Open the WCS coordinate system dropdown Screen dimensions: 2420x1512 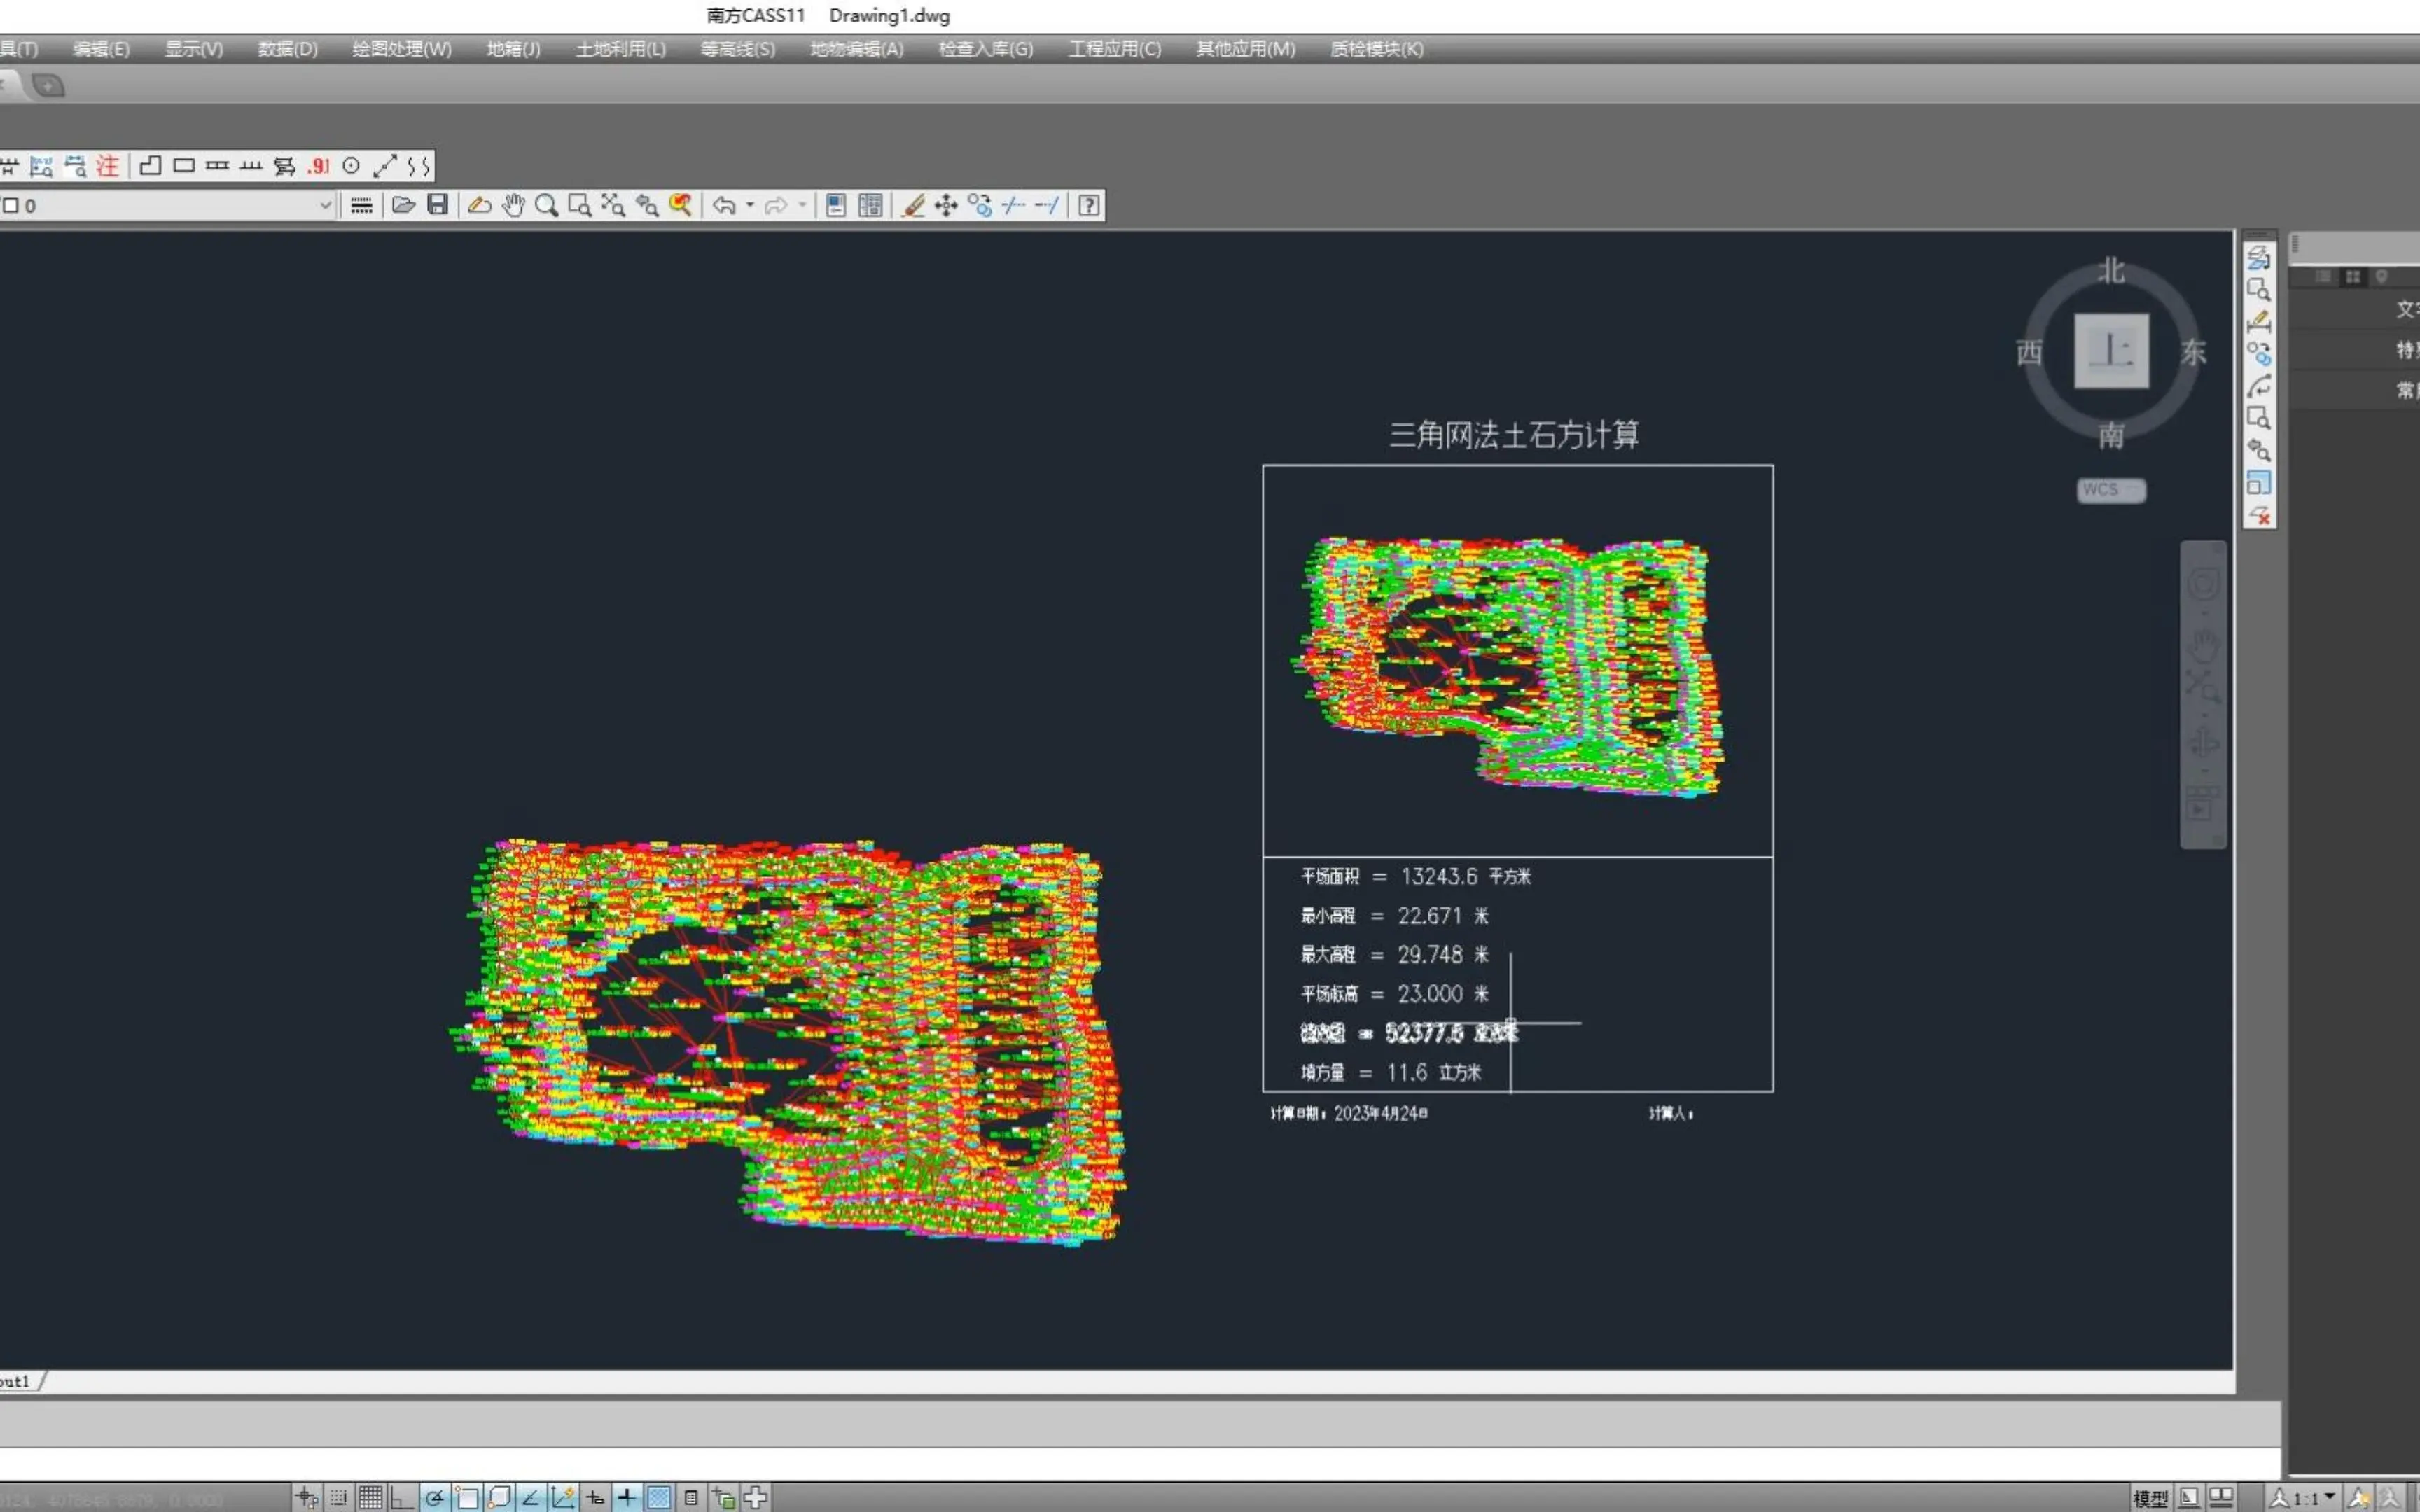pos(2111,490)
